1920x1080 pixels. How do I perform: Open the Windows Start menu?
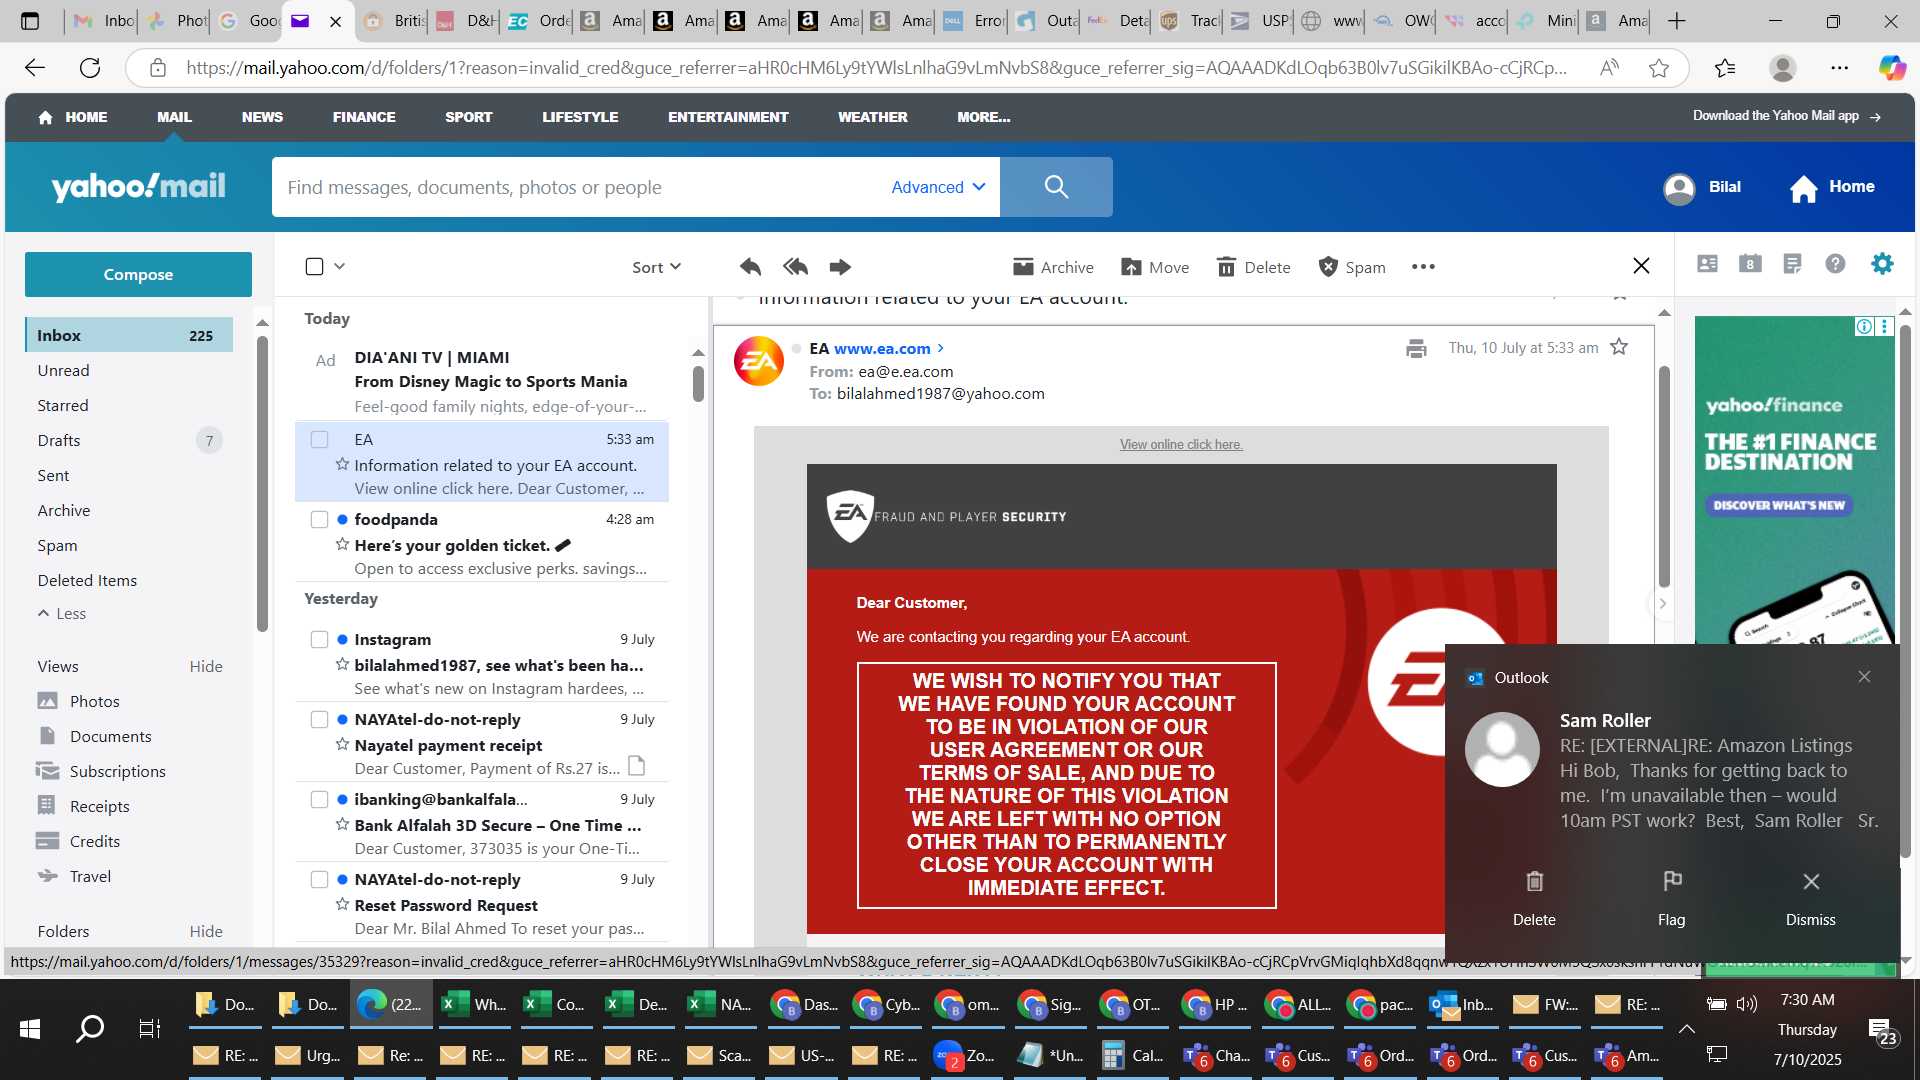(30, 1029)
